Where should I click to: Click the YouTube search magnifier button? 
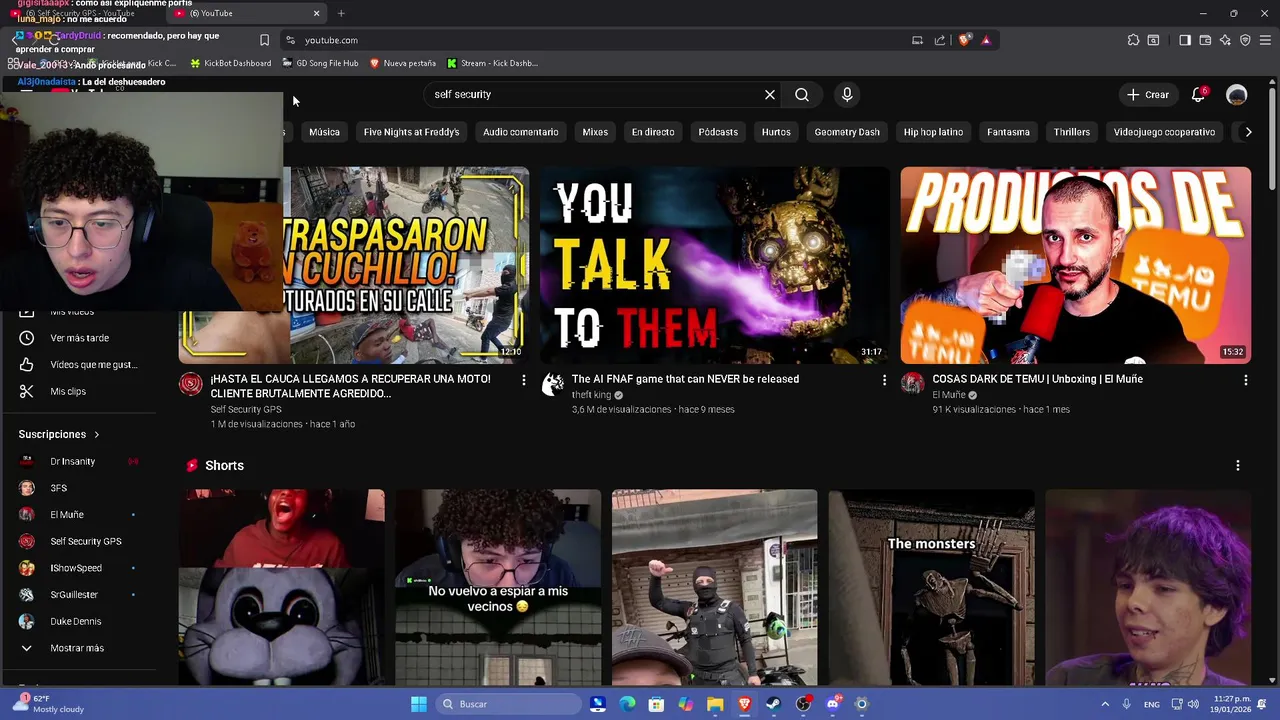[x=802, y=94]
